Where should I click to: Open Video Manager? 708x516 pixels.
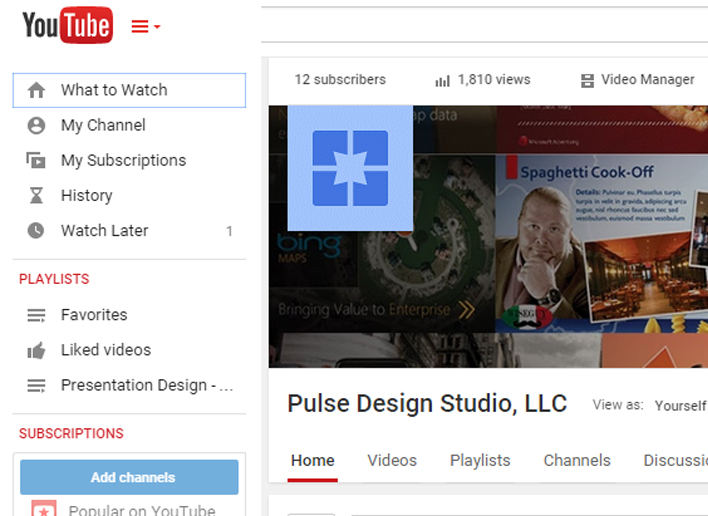pos(647,79)
